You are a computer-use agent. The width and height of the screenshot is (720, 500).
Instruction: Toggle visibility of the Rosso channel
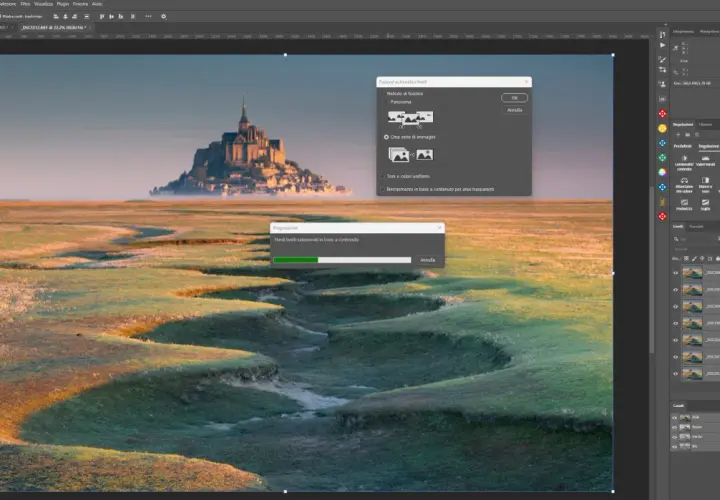(x=675, y=427)
